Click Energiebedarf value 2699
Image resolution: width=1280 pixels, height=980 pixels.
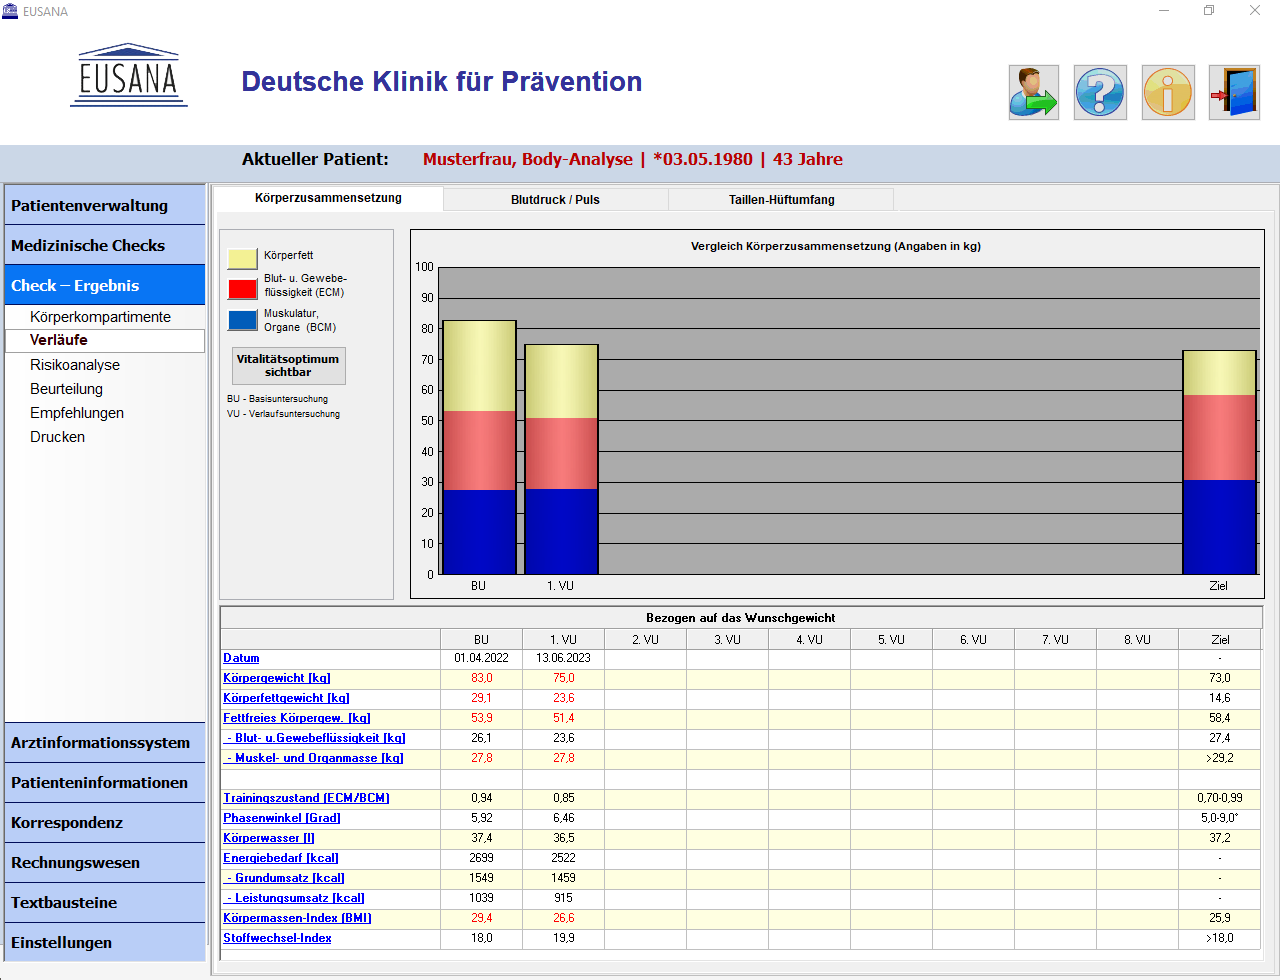[481, 858]
